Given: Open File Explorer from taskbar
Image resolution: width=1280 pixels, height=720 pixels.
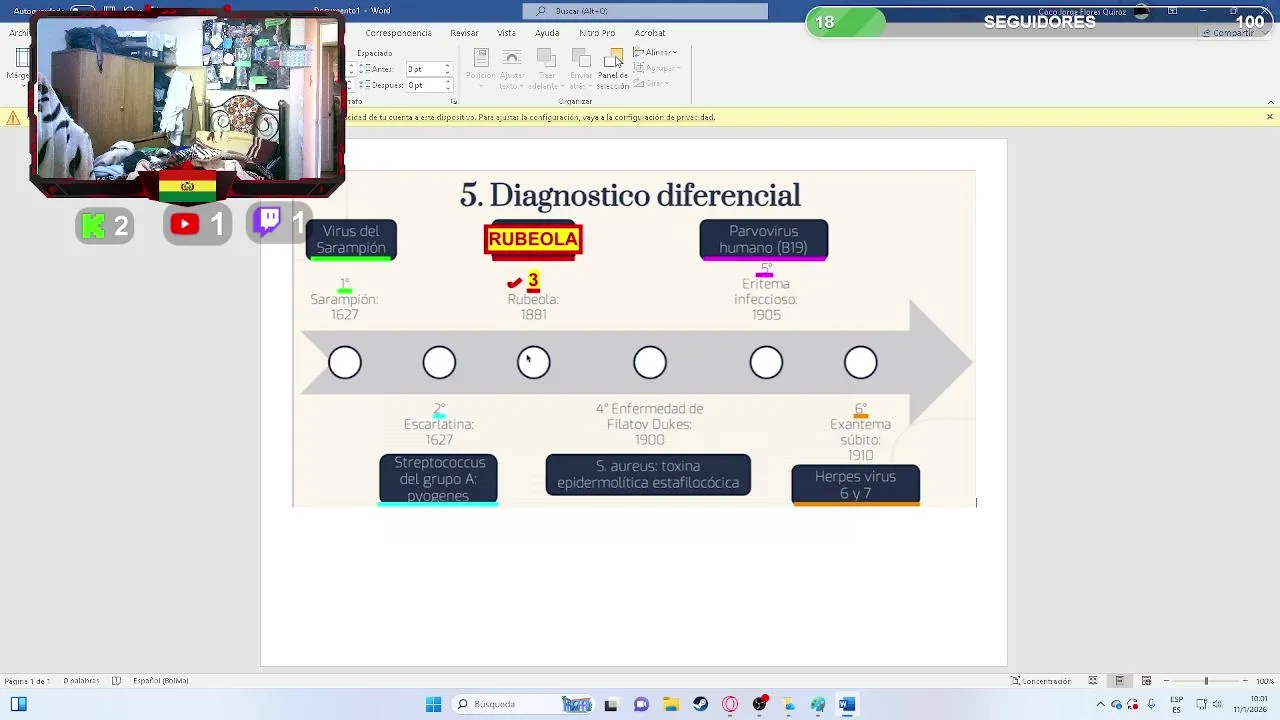Looking at the screenshot, I should 671,704.
